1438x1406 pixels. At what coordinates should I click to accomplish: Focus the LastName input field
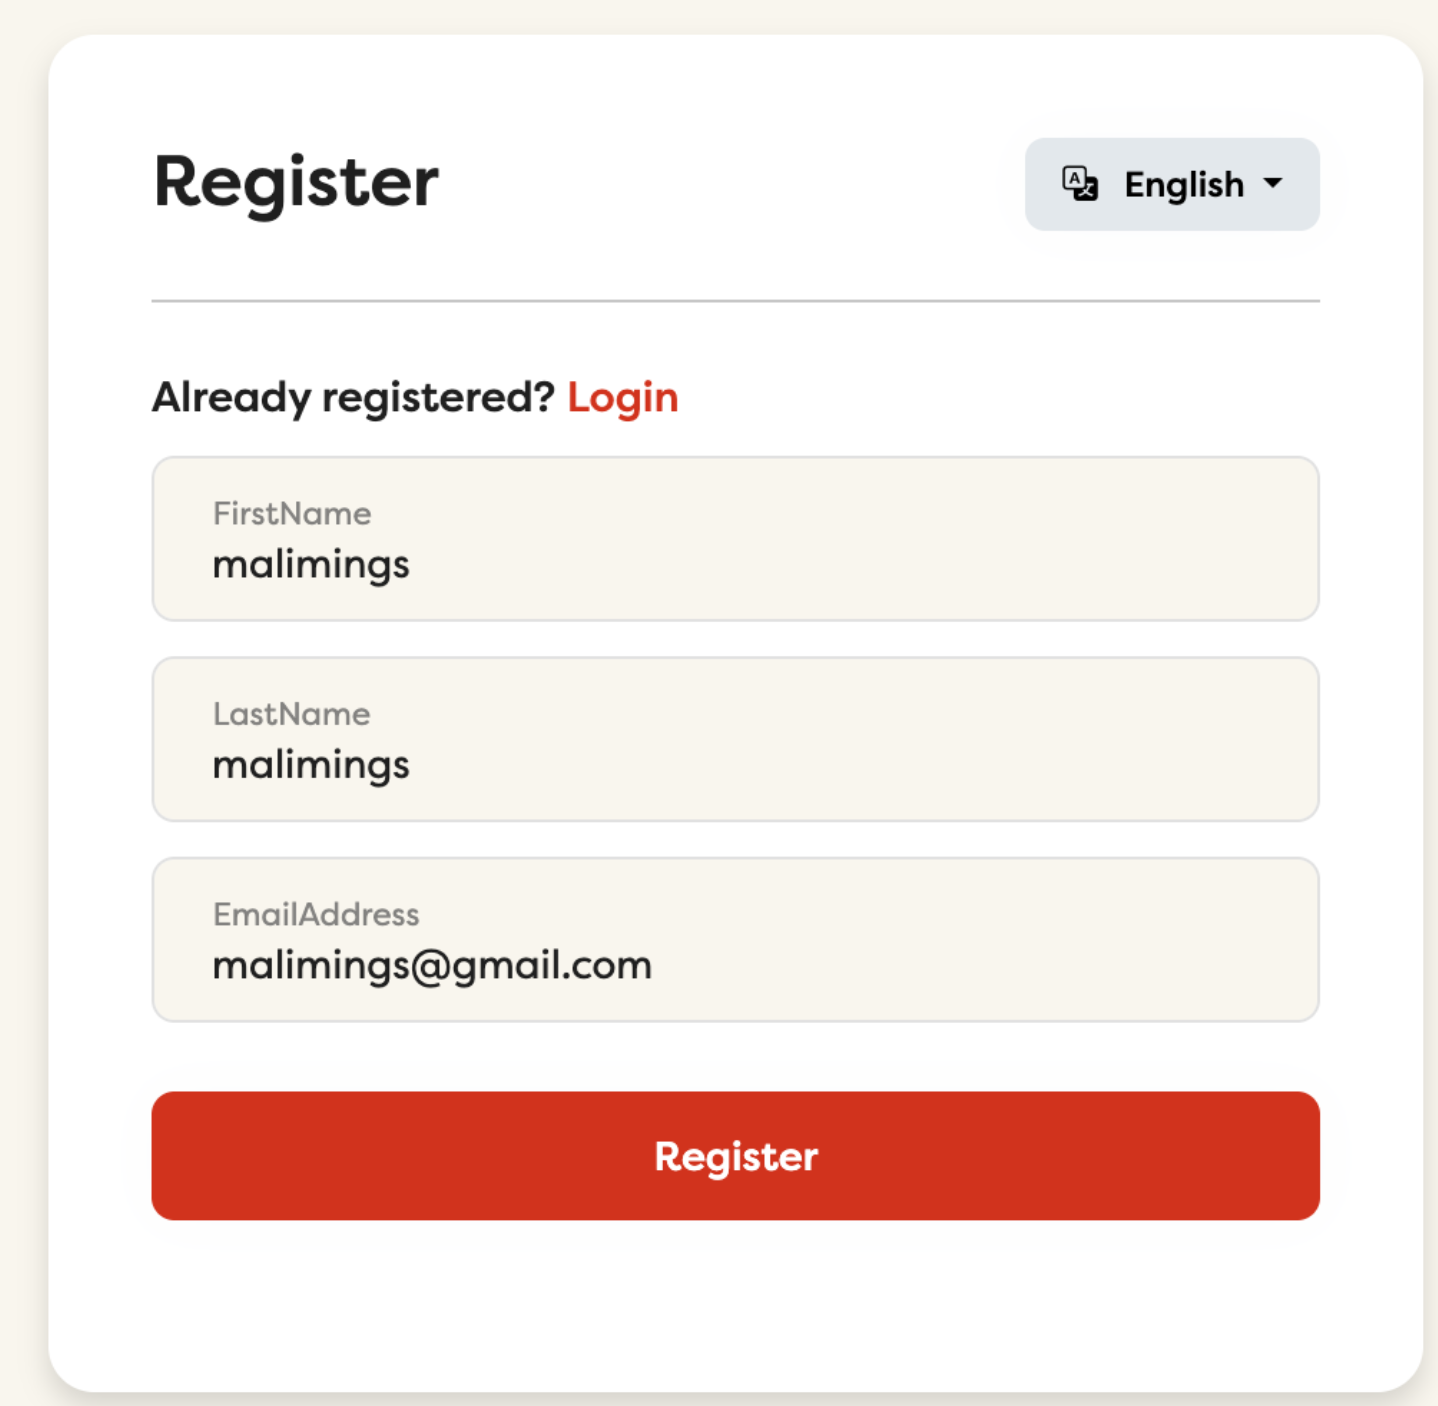click(735, 740)
